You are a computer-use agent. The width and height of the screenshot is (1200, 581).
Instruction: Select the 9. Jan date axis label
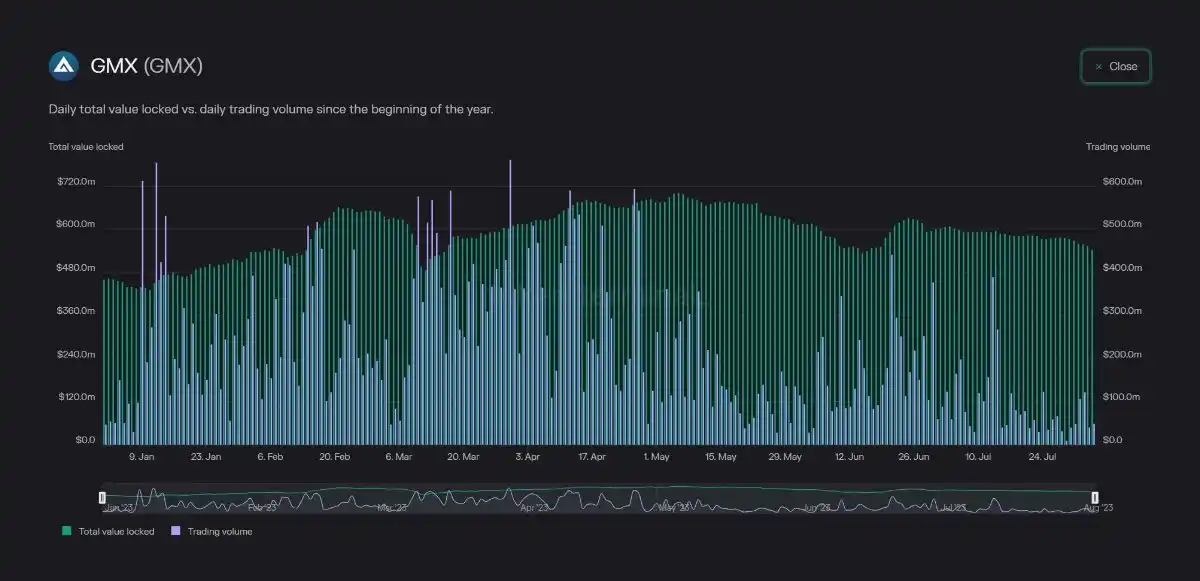tap(141, 457)
